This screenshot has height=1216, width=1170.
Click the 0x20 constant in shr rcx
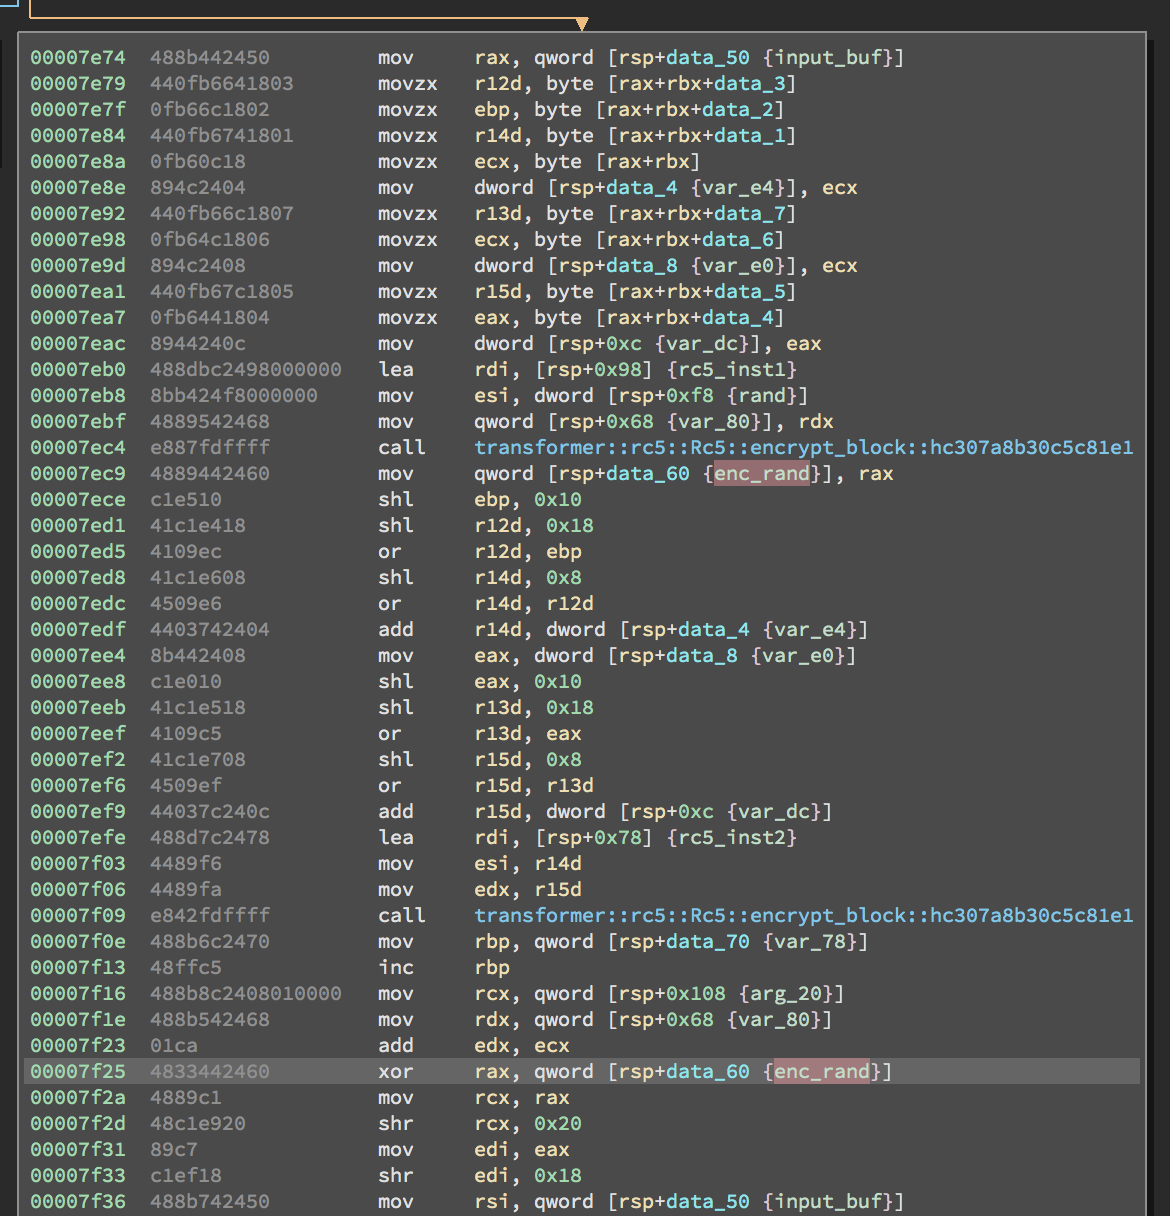pyautogui.click(x=558, y=1123)
